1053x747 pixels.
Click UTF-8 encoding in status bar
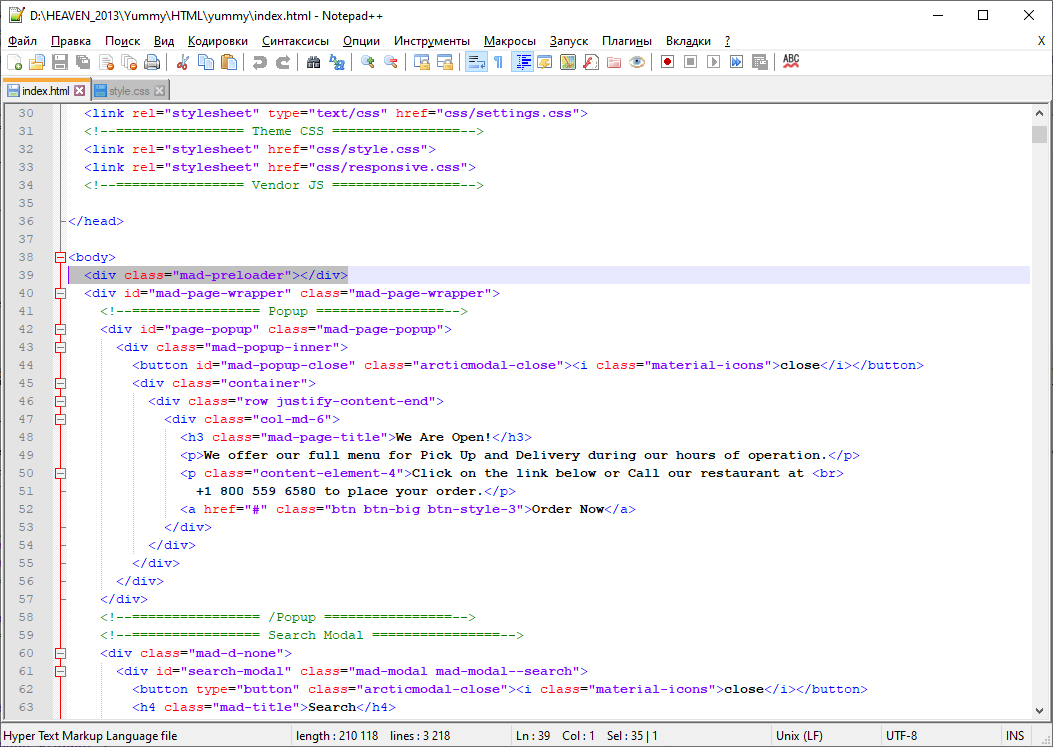(901, 736)
